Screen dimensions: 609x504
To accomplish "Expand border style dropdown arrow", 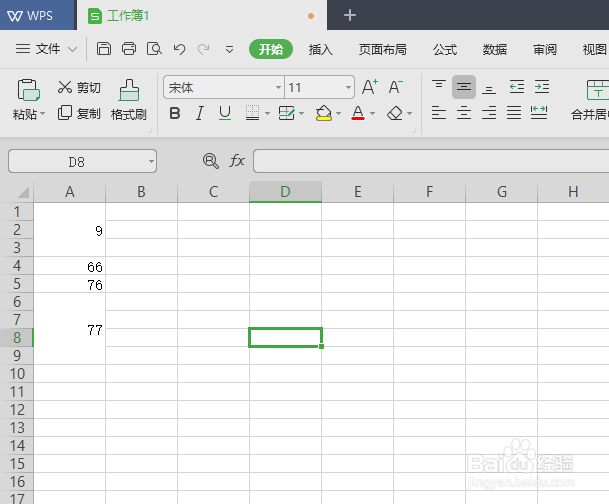I will pyautogui.click(x=267, y=114).
